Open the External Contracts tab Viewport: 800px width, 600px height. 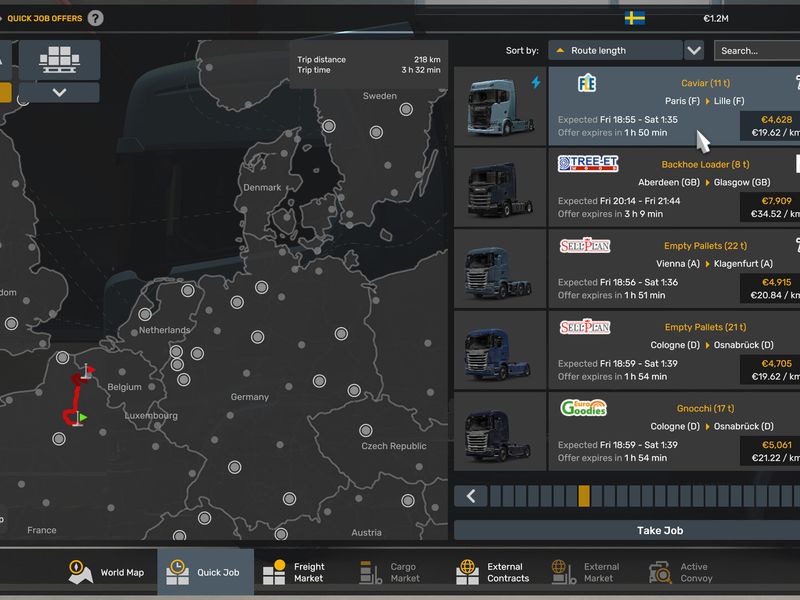point(494,572)
